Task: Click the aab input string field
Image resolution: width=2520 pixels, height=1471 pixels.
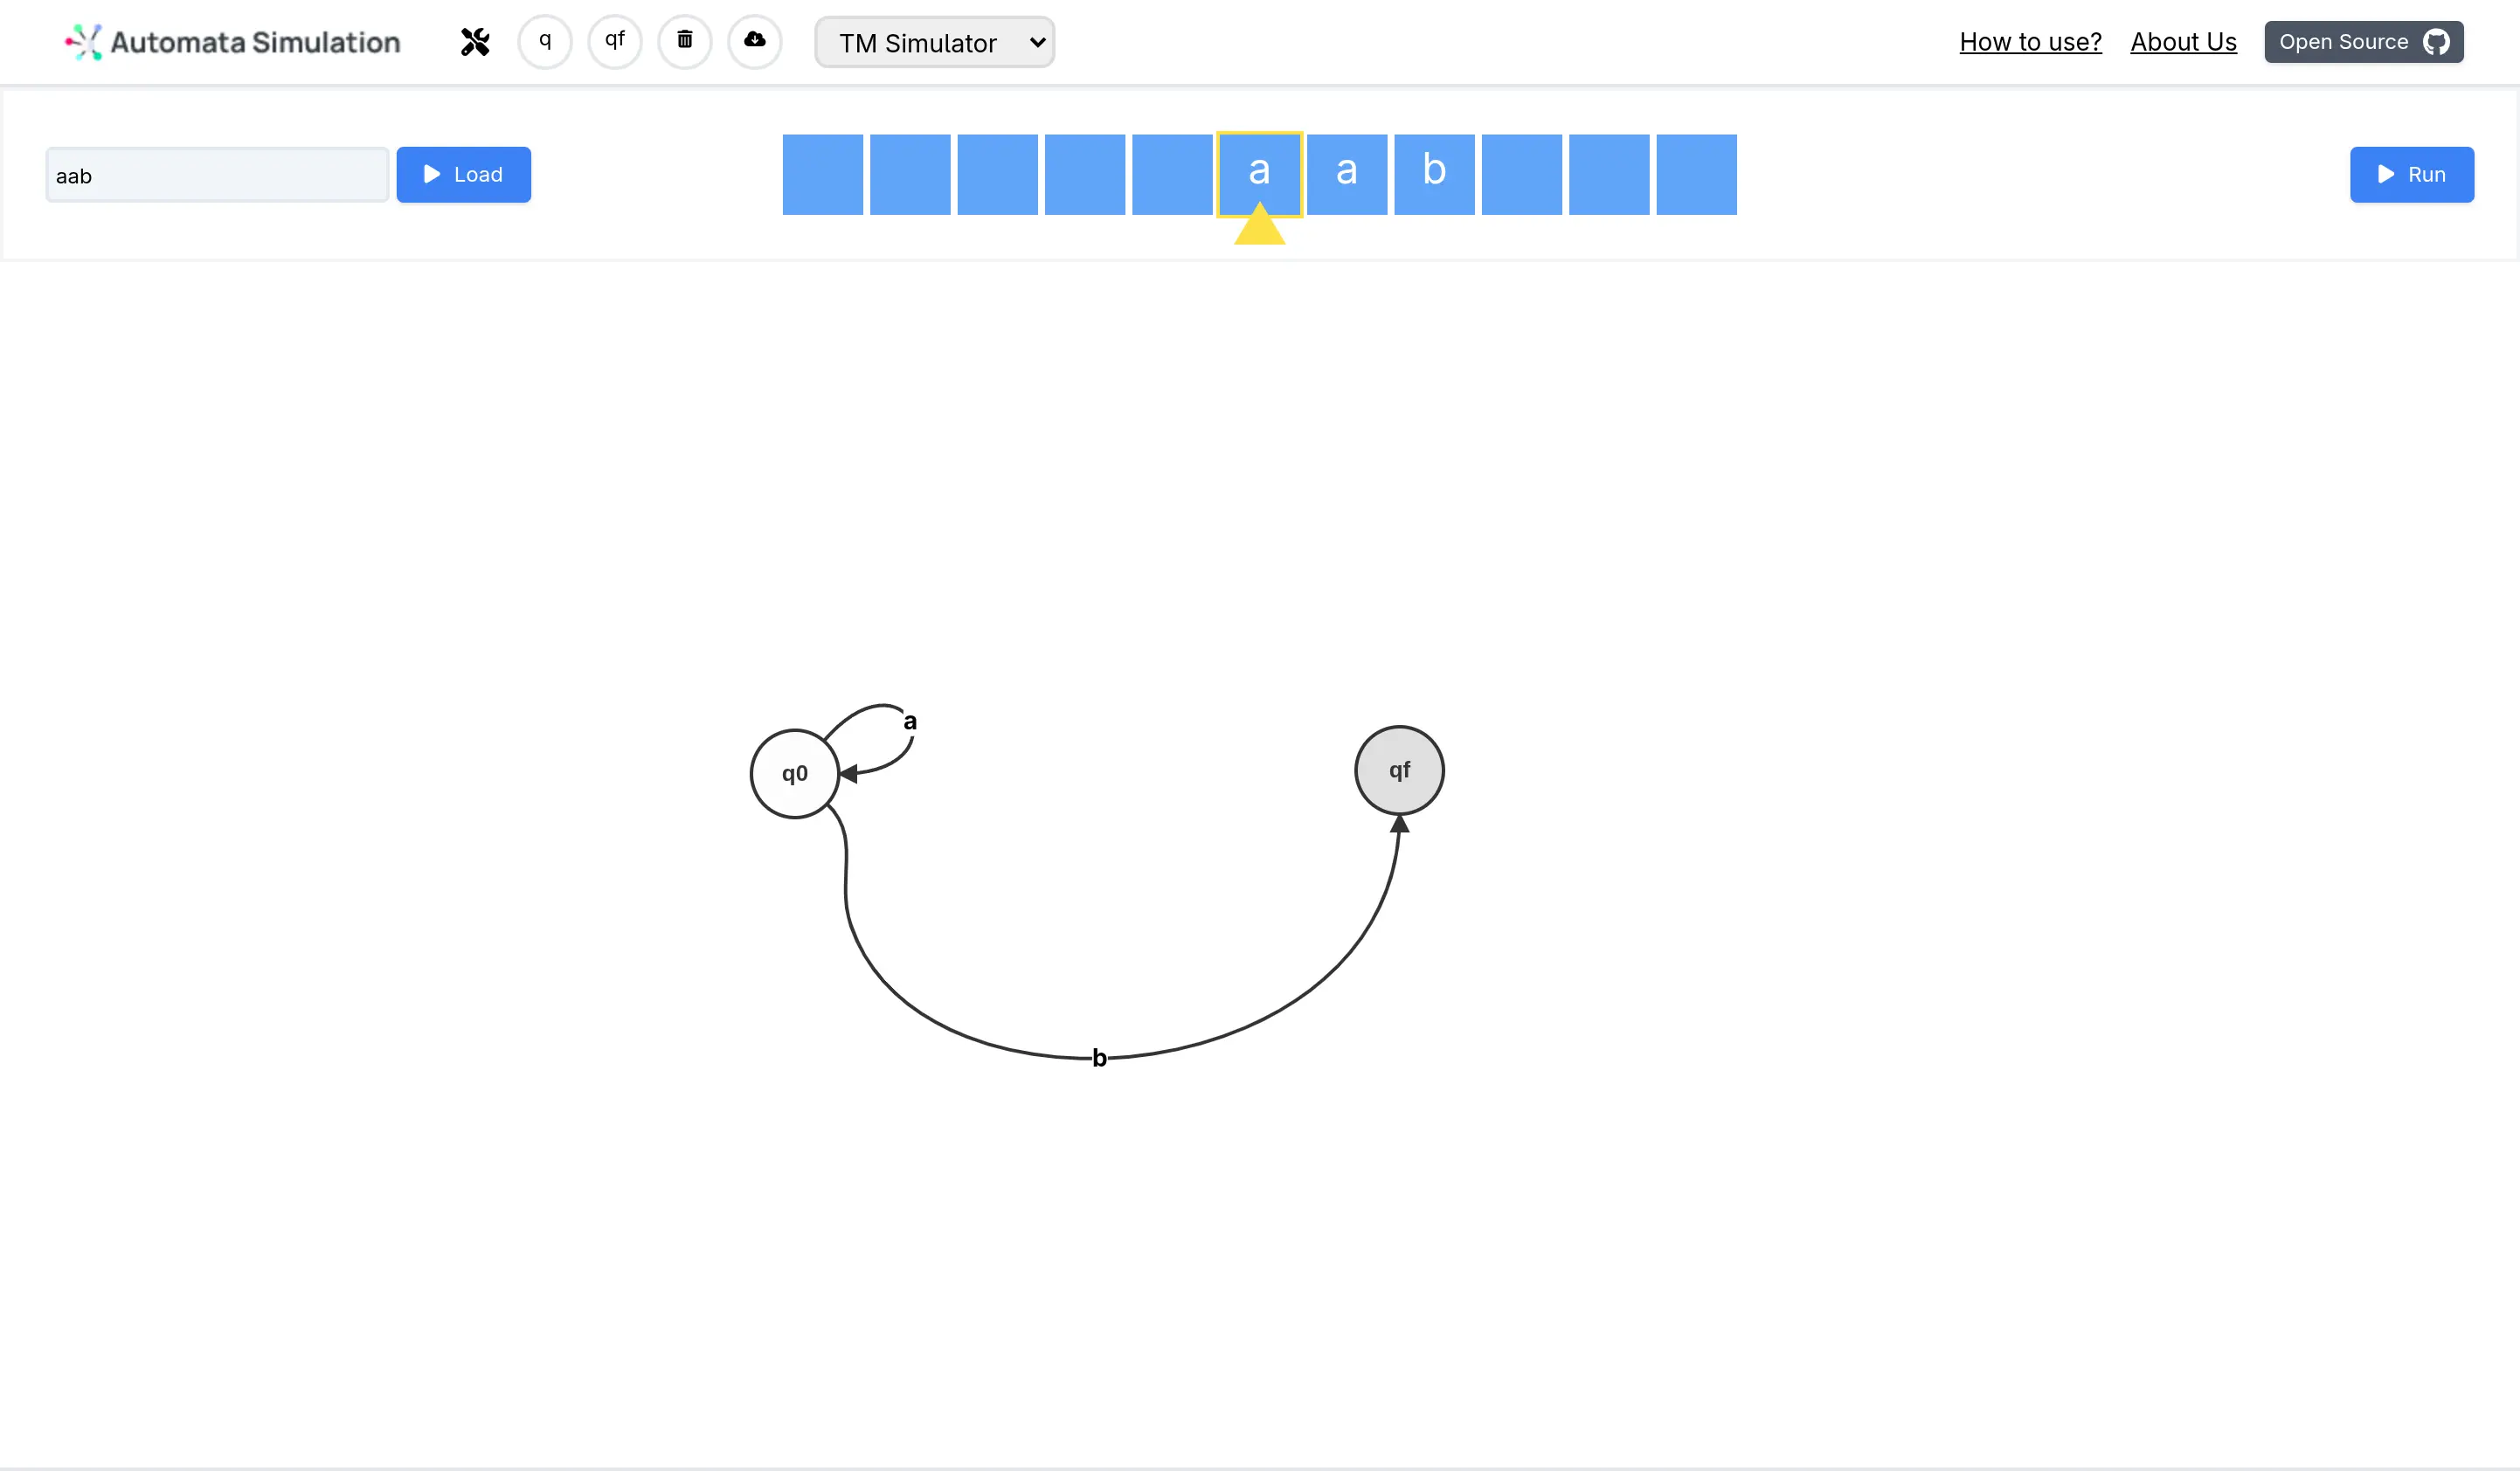Action: click(217, 176)
